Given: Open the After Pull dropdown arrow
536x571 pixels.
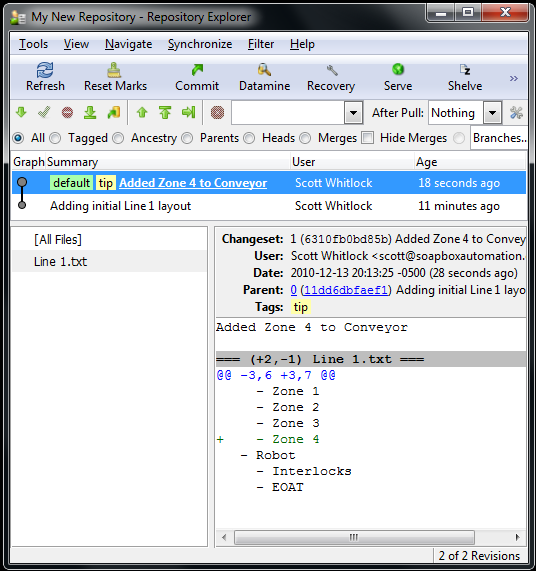Looking at the screenshot, I should click(492, 113).
